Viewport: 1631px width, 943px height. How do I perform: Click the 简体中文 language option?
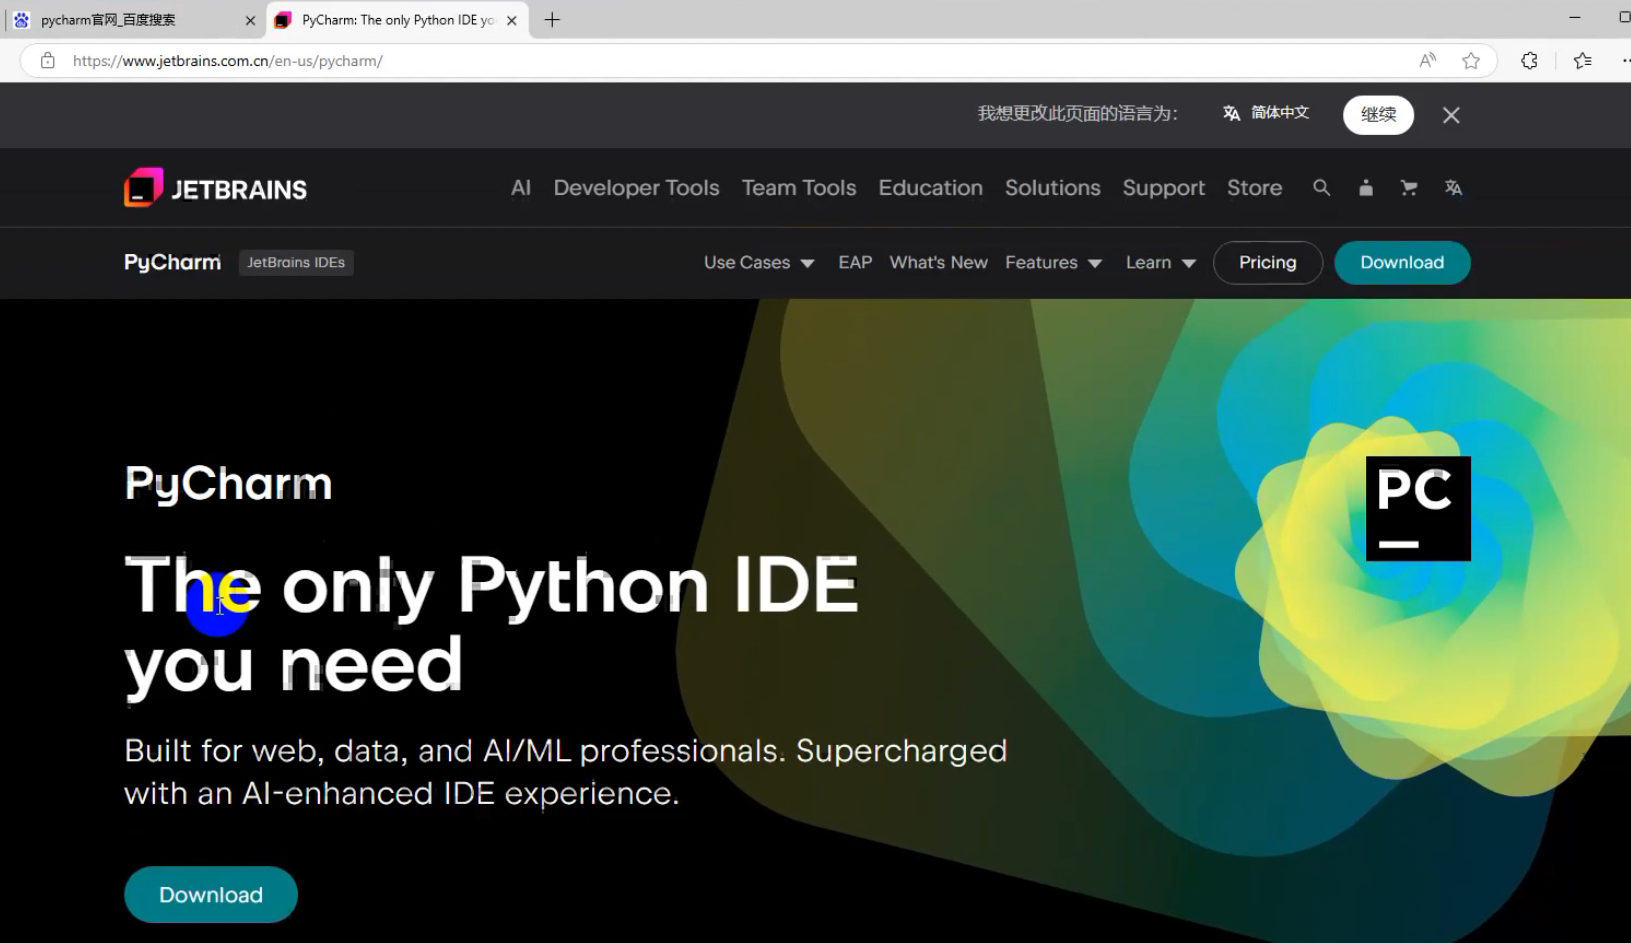pyautogui.click(x=1266, y=113)
